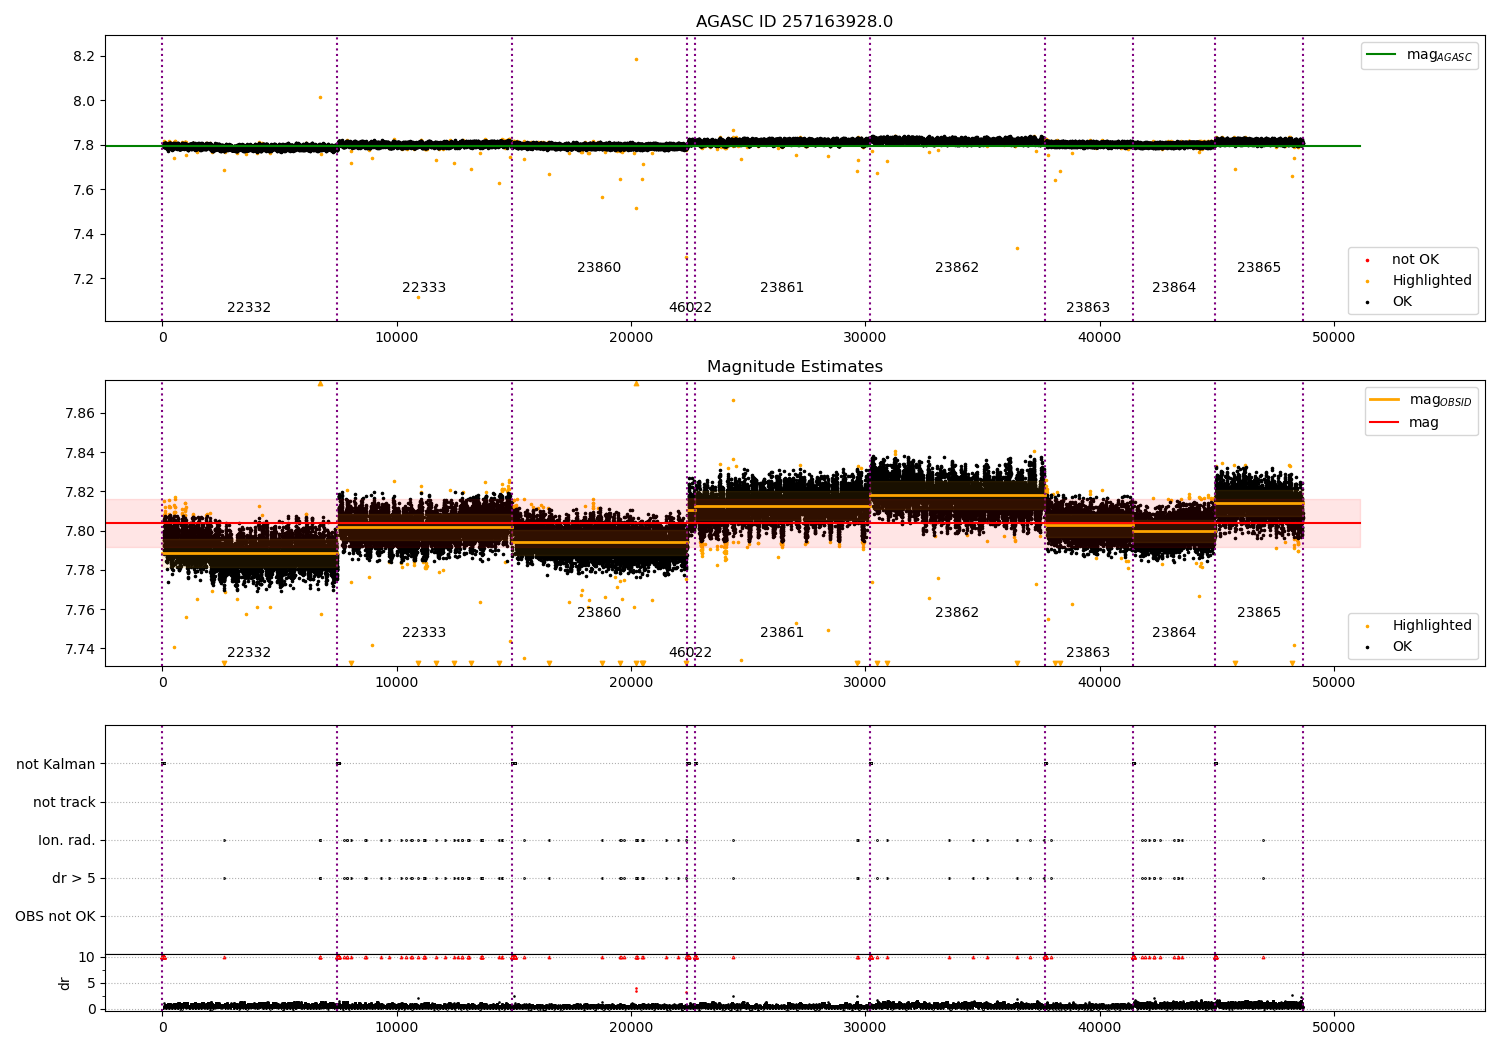Screen dimensions: 1500x1050
Task: Click the 7.86 y-axis tick label
Action: pos(80,413)
